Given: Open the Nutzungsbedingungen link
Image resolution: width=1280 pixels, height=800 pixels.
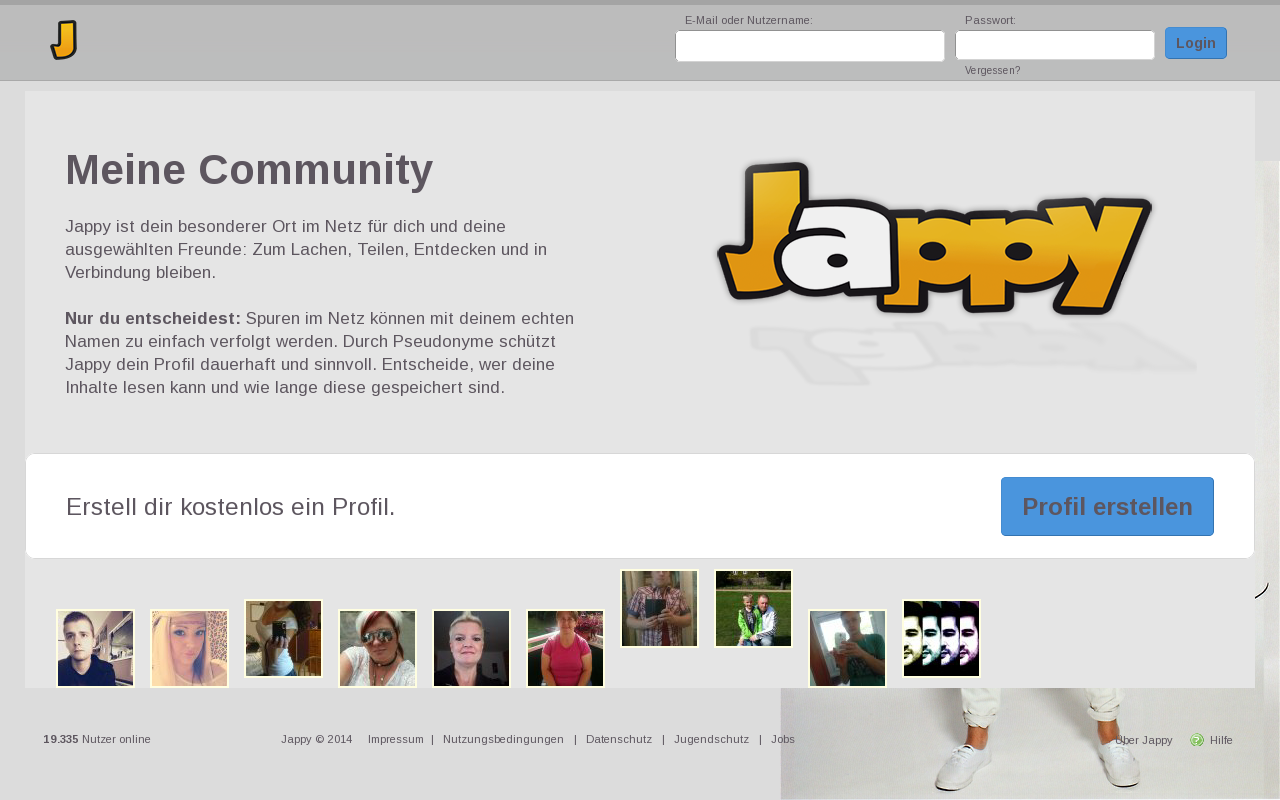Looking at the screenshot, I should tap(503, 739).
